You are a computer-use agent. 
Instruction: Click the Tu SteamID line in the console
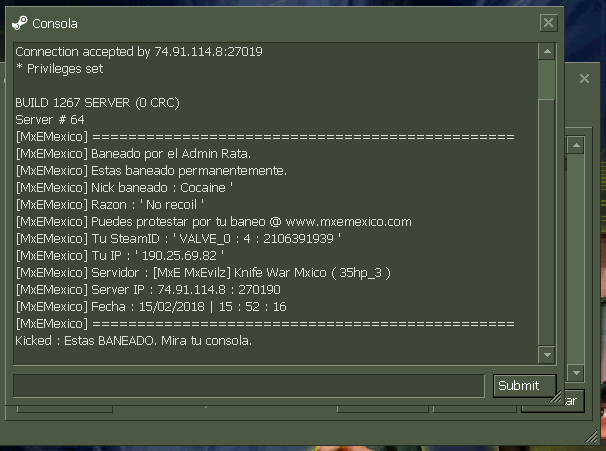pyautogui.click(x=178, y=239)
